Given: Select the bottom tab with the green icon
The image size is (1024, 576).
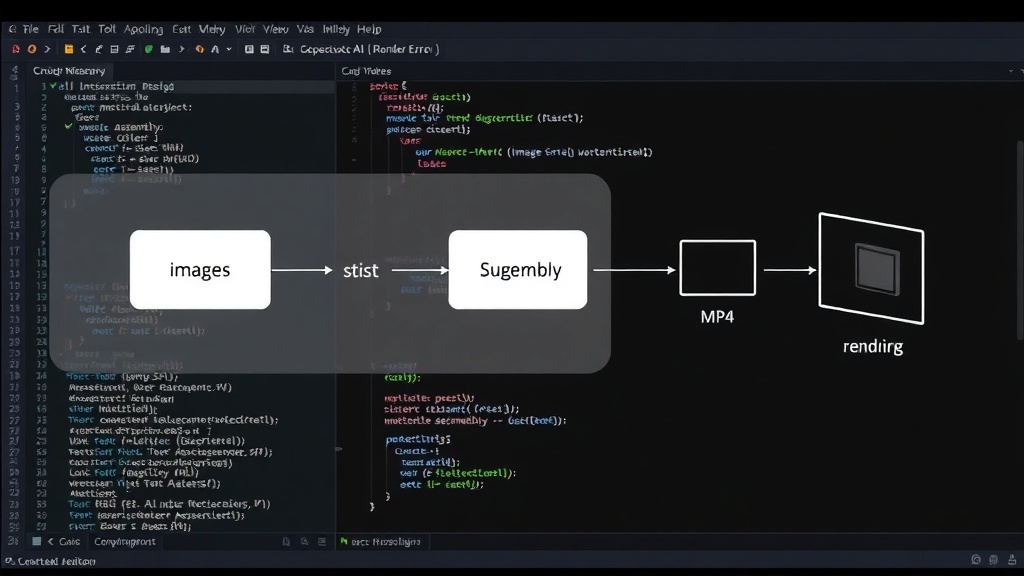Looking at the screenshot, I should coord(381,541).
